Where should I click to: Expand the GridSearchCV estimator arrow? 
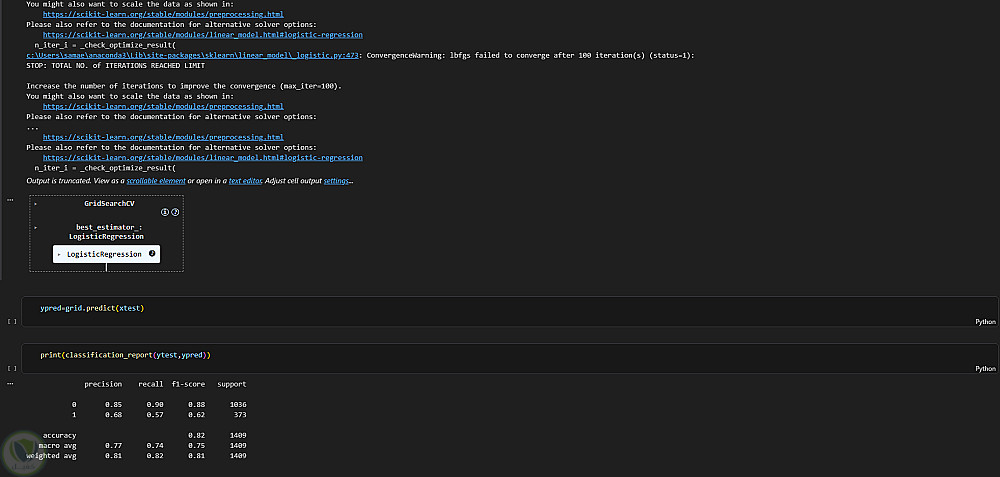point(36,203)
